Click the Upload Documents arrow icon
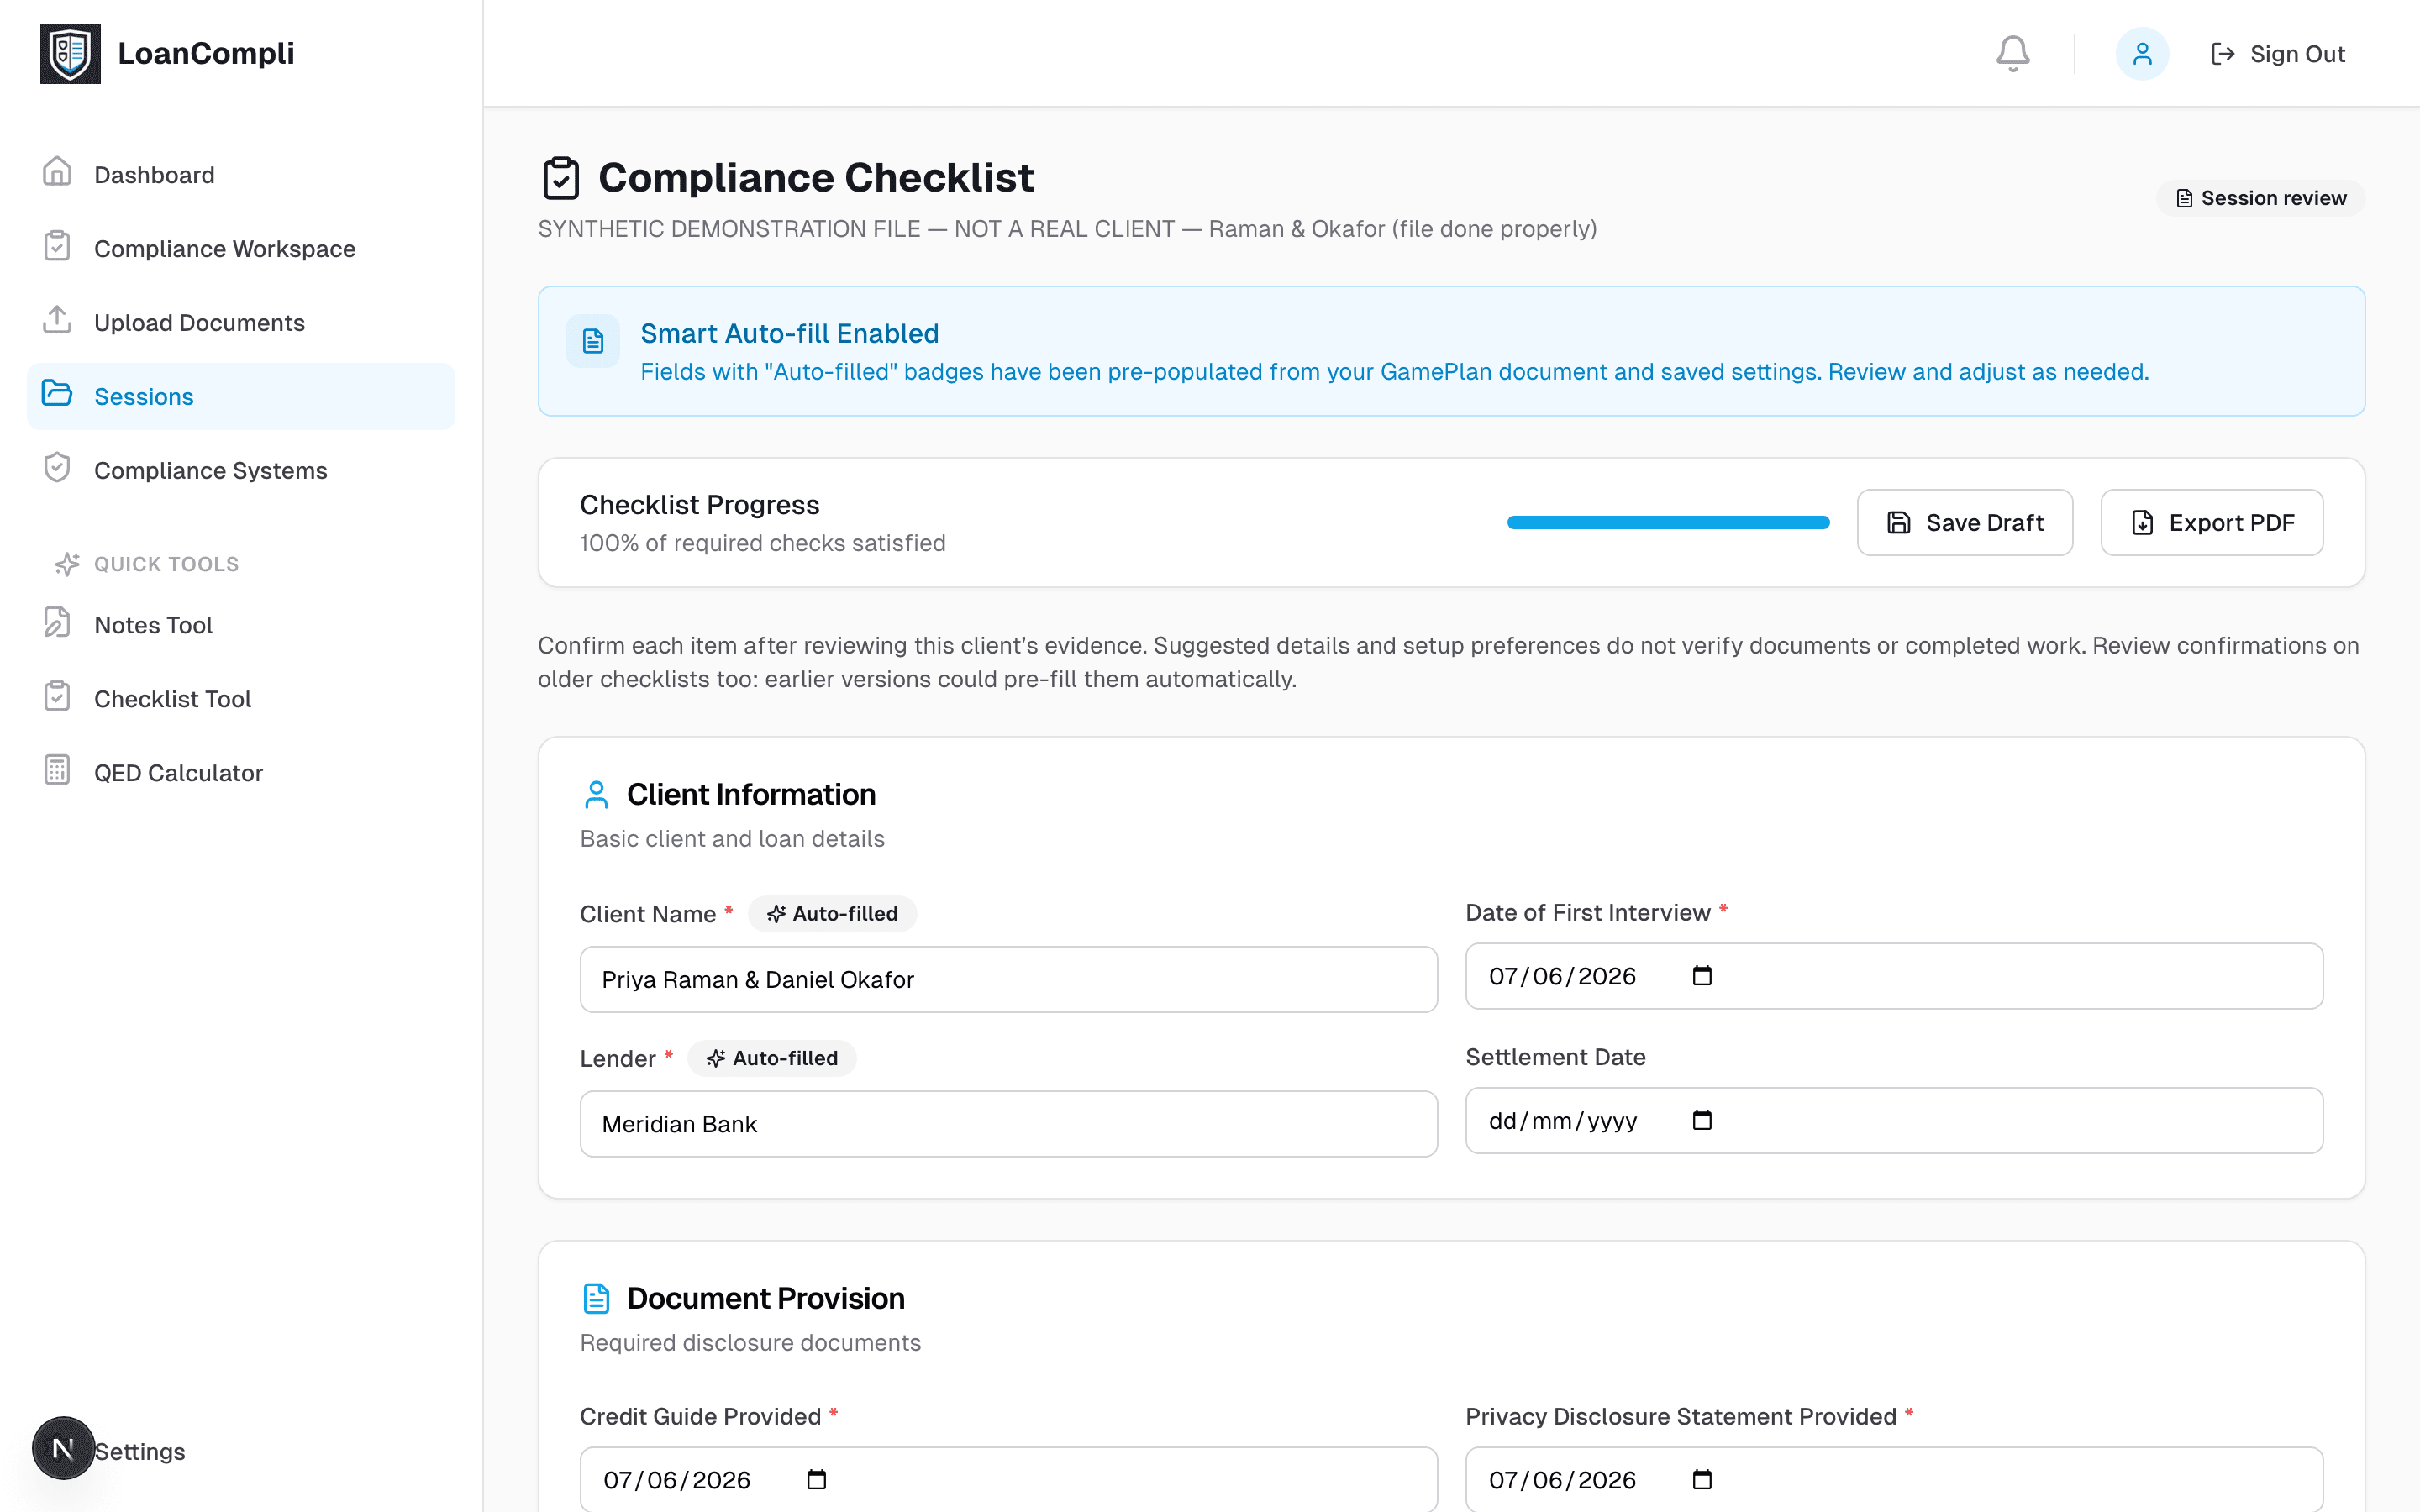Image resolution: width=2420 pixels, height=1512 pixels. [57, 320]
